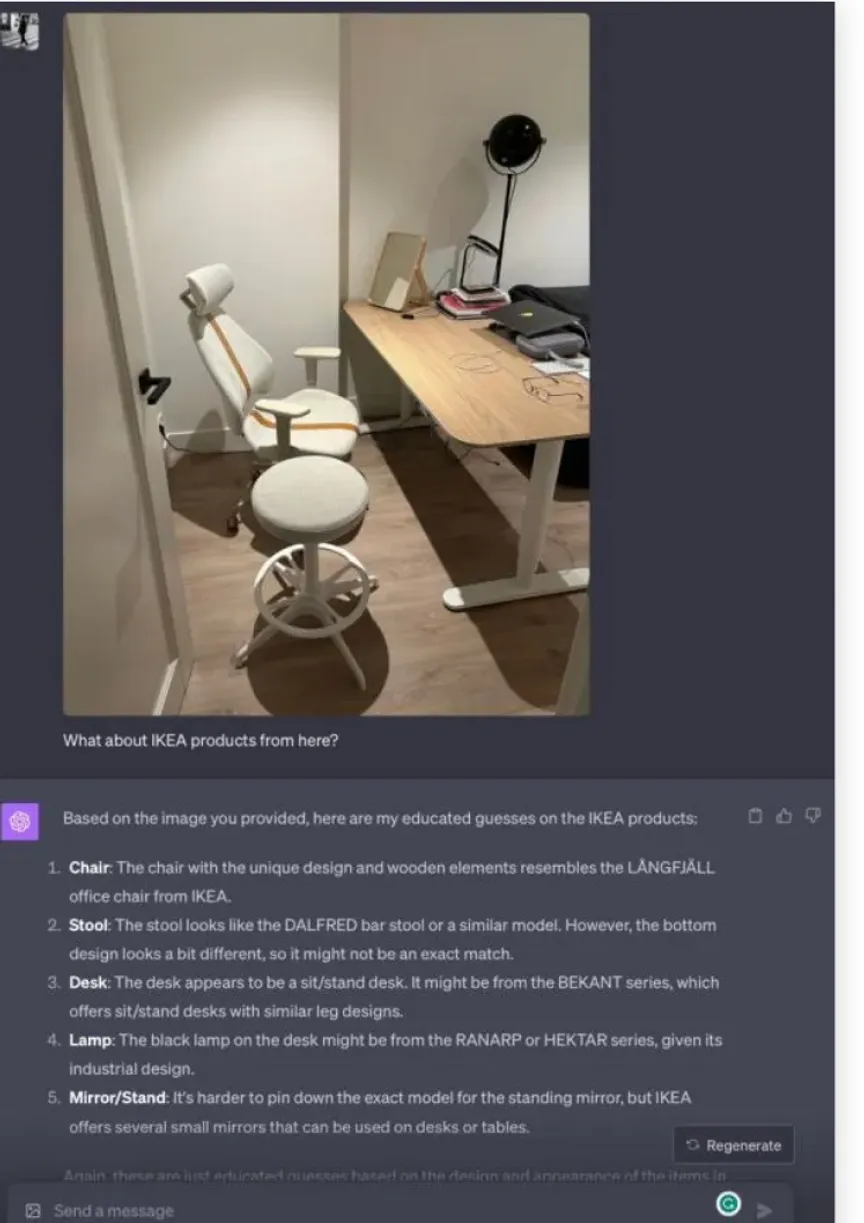Open the green Grammarly icon

(729, 1205)
